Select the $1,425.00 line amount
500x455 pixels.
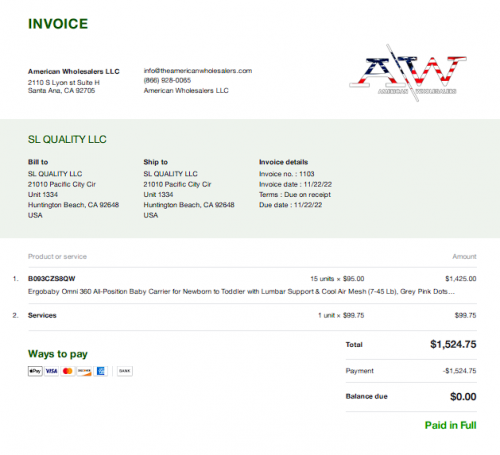(x=461, y=279)
